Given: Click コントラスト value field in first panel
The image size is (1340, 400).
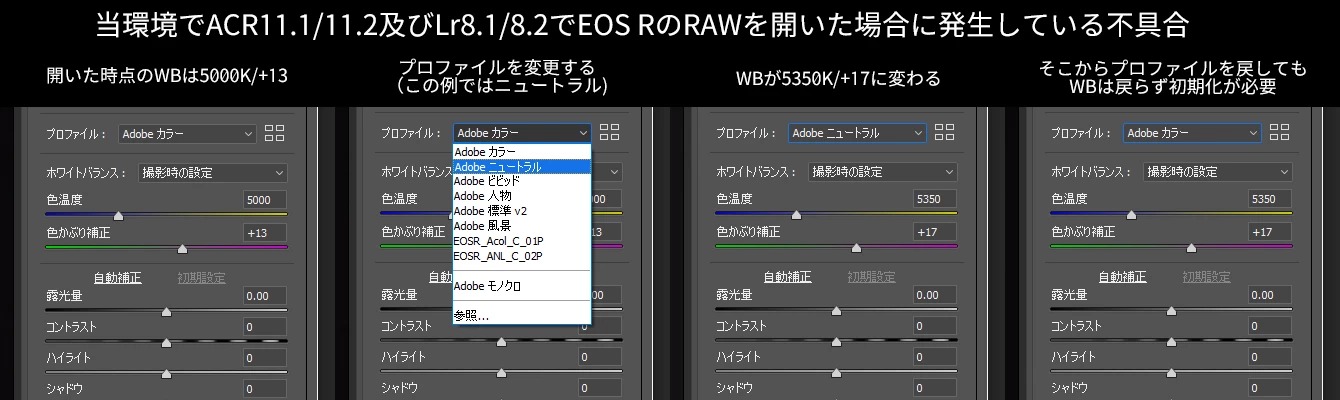Looking at the screenshot, I should pos(264,327).
